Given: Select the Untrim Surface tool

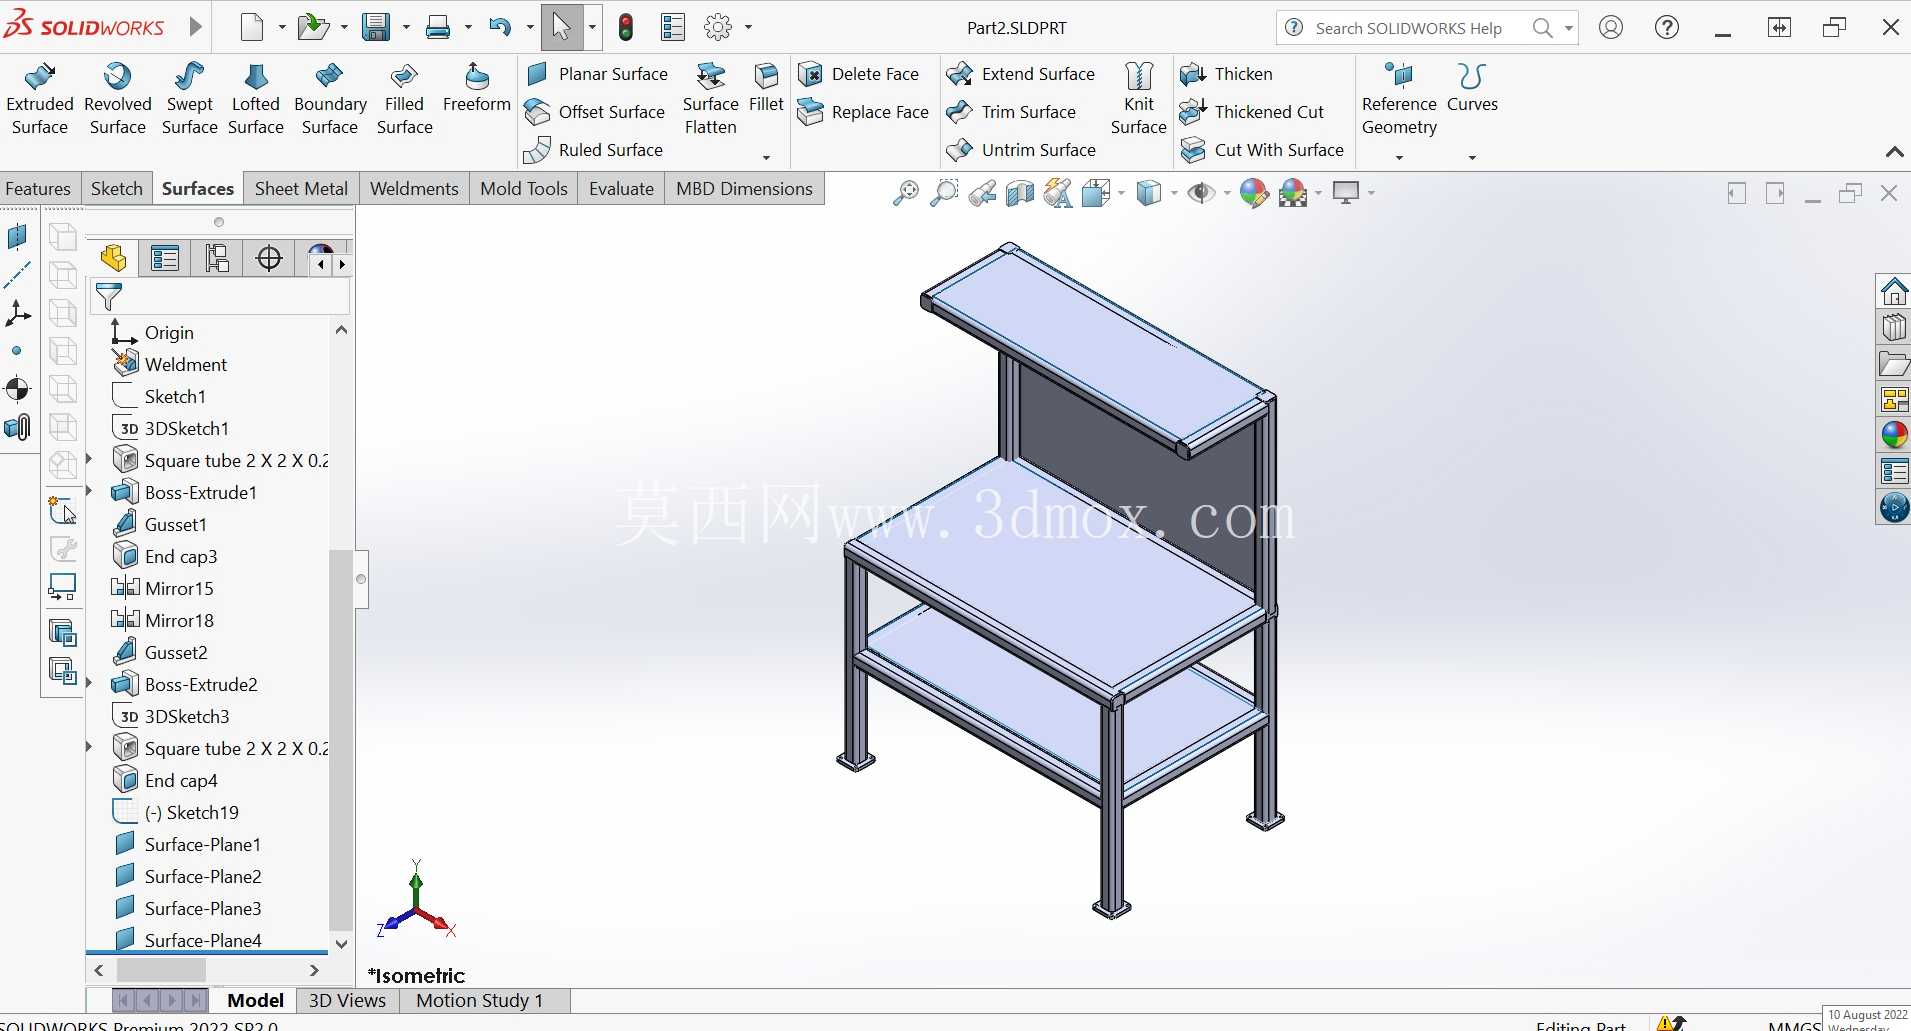Looking at the screenshot, I should point(1021,150).
